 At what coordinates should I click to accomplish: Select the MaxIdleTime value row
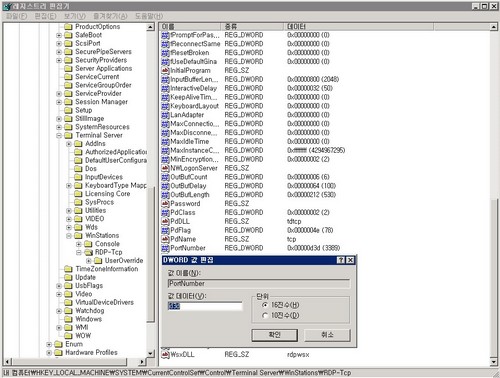click(190, 142)
